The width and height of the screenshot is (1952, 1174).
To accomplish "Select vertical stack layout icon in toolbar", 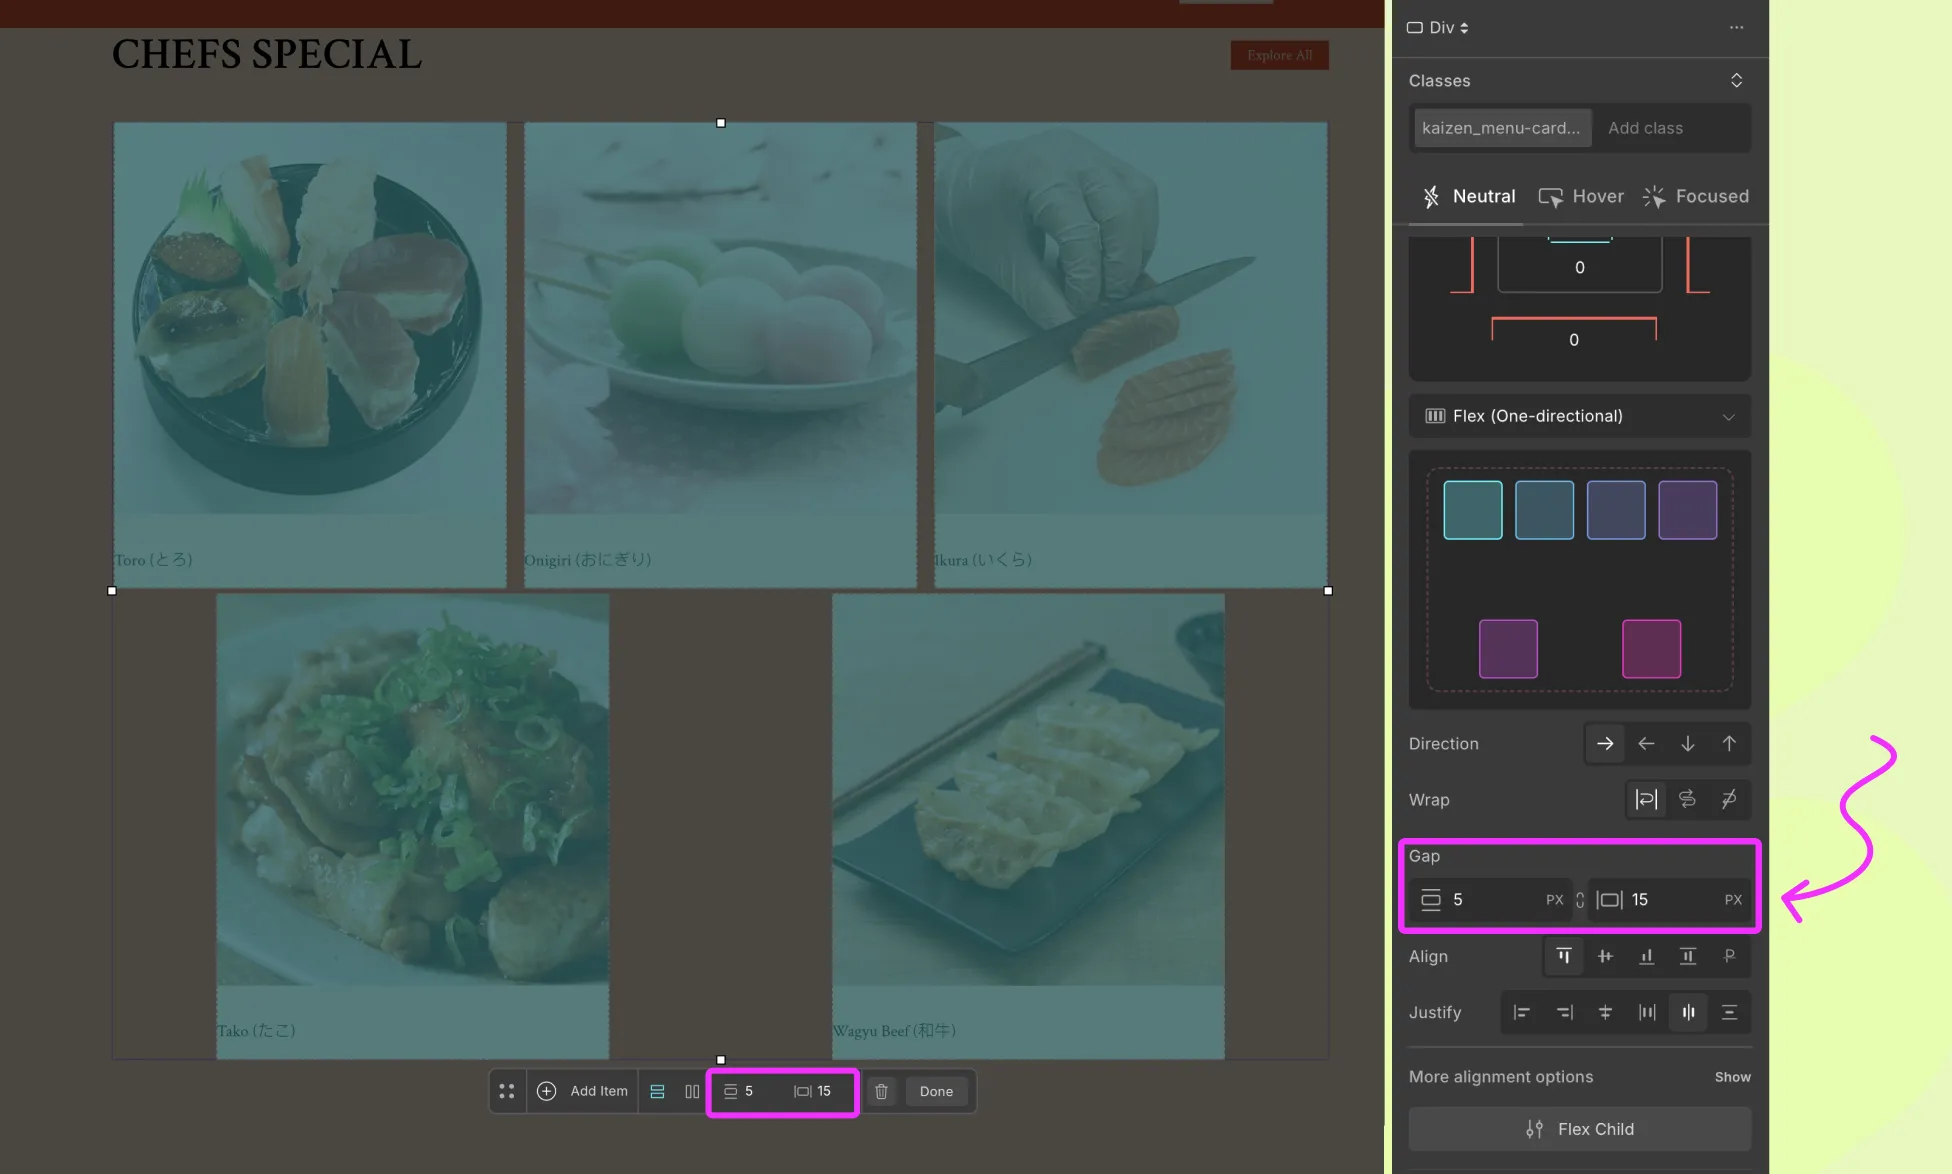I will [657, 1091].
